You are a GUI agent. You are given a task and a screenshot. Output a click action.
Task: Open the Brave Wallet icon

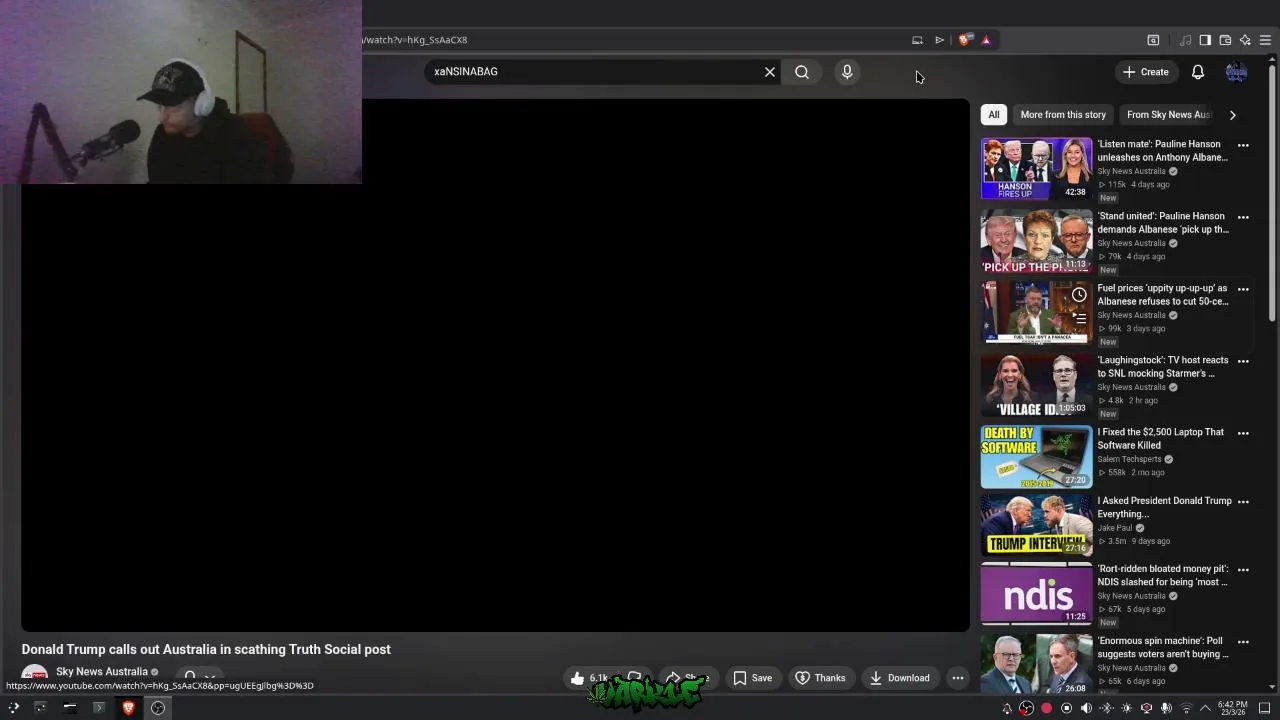pos(1225,40)
